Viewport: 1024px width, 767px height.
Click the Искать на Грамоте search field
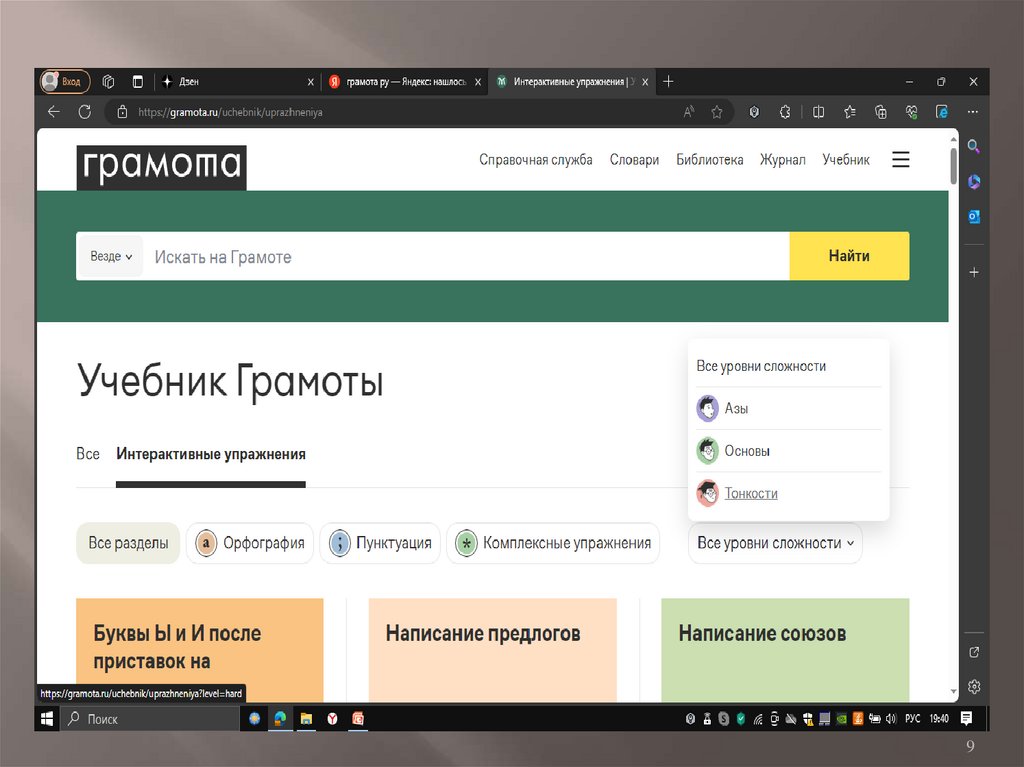coord(465,257)
